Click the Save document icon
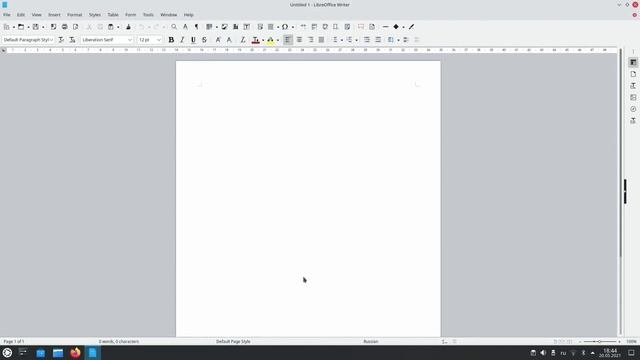640x360 pixels. (x=36, y=27)
